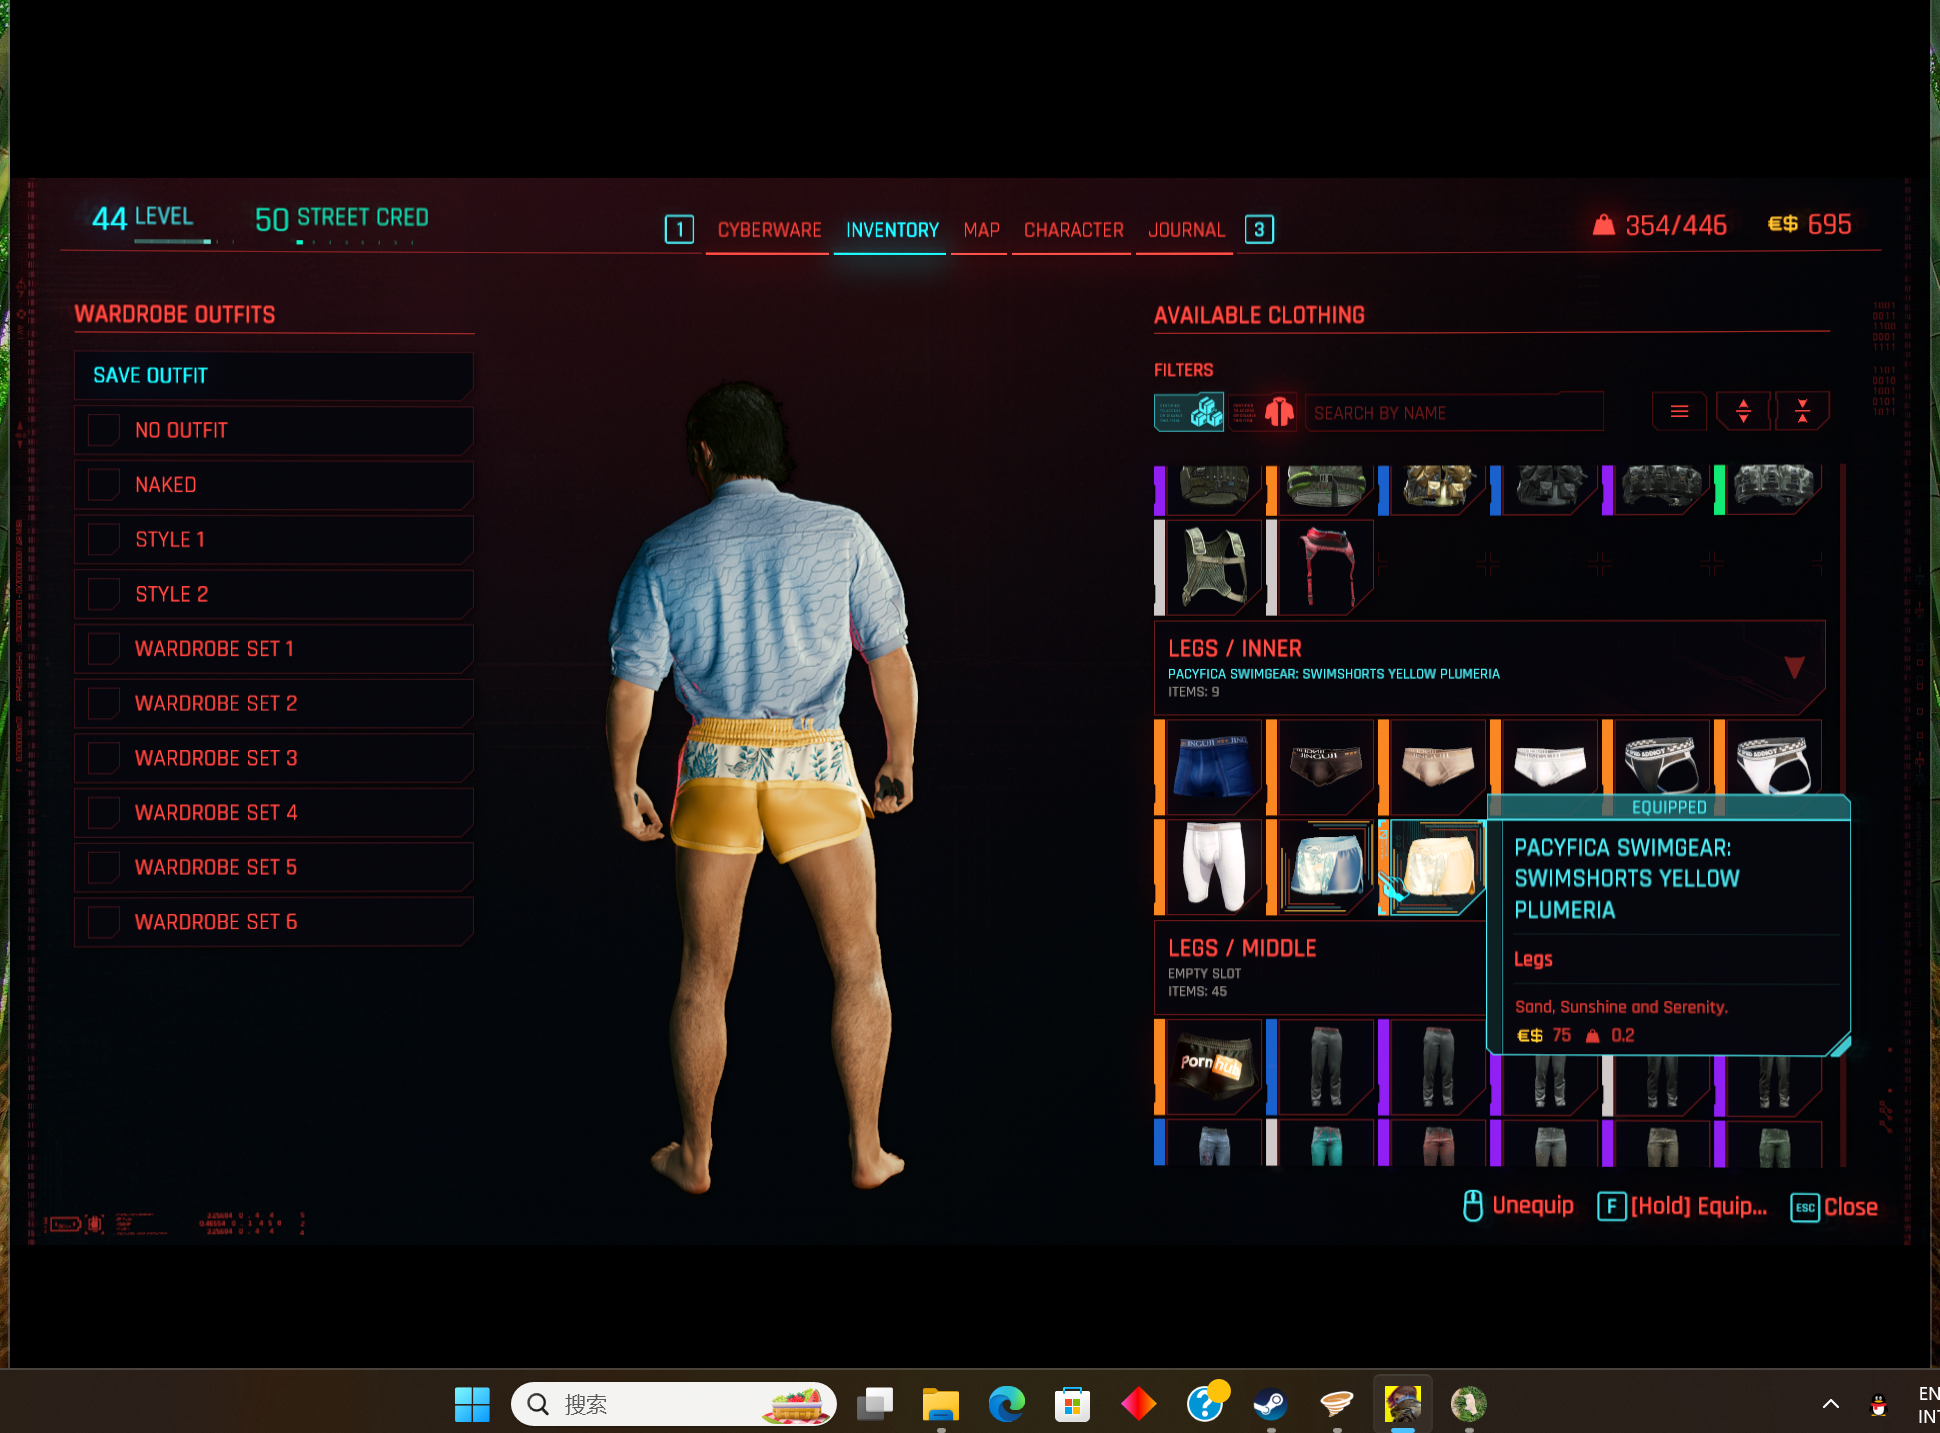Click the expand-all arrows button
Screen dimensions: 1940x1433
(x=1743, y=412)
